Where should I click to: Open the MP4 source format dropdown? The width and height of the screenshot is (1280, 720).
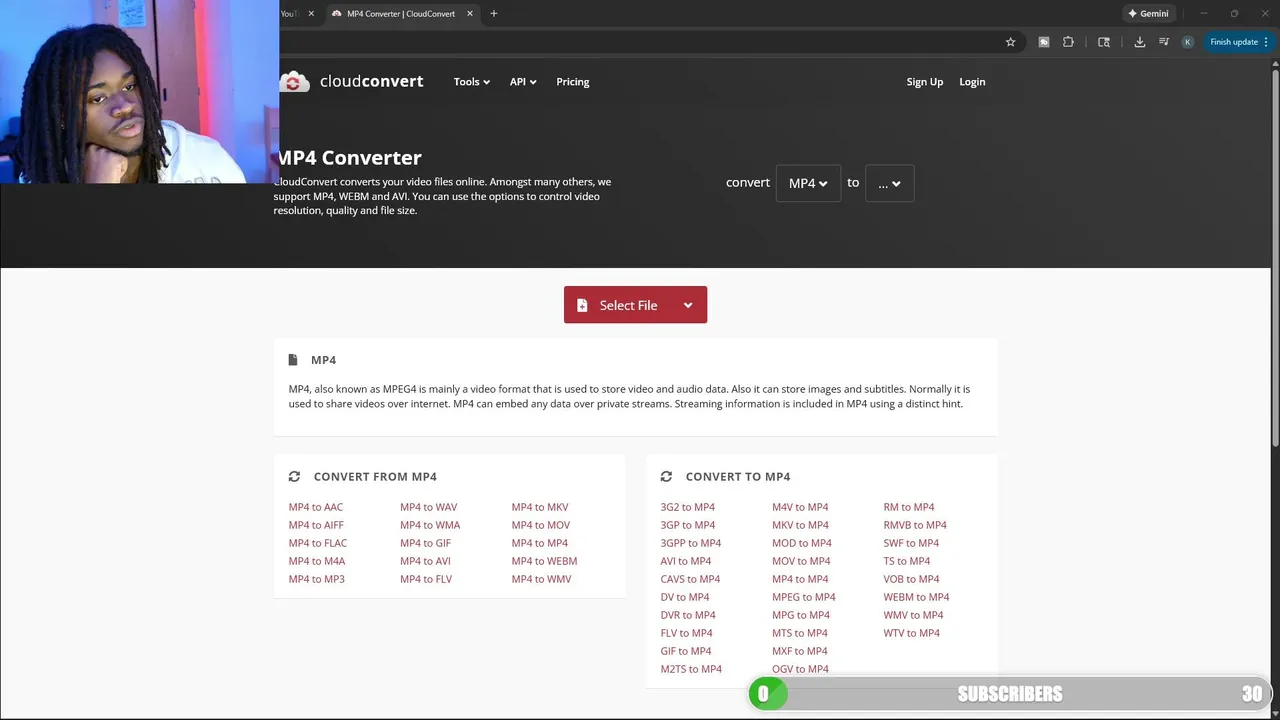point(808,183)
